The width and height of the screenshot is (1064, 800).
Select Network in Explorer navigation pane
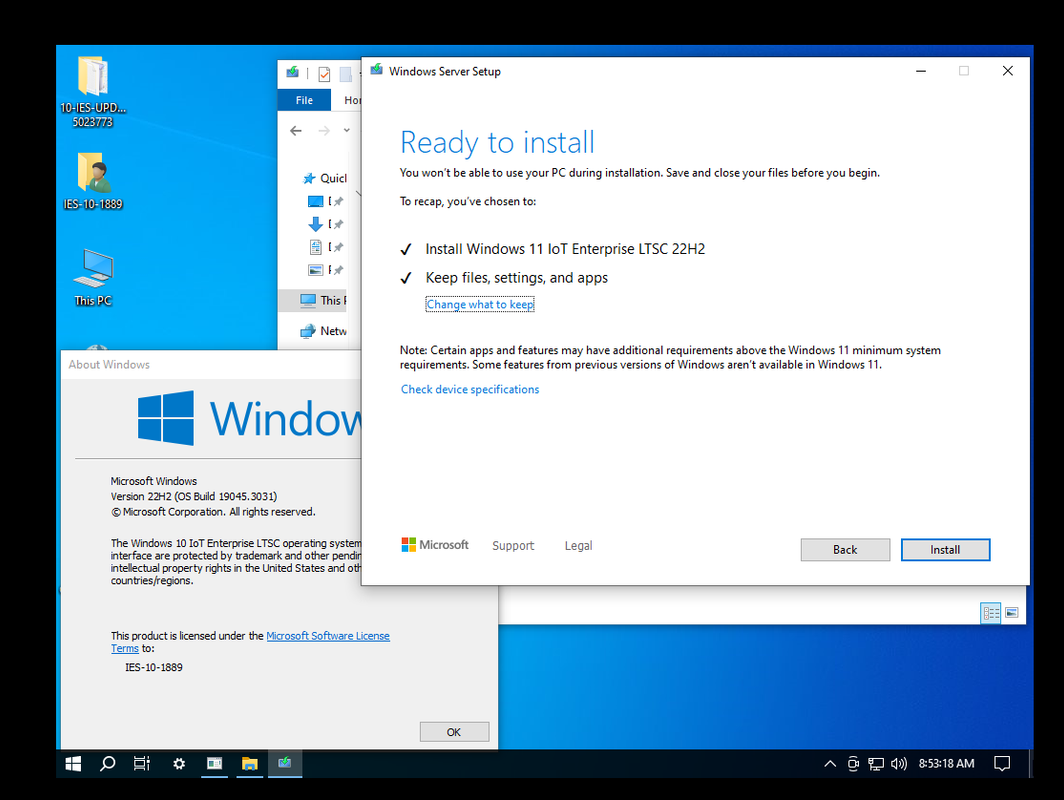[323, 331]
